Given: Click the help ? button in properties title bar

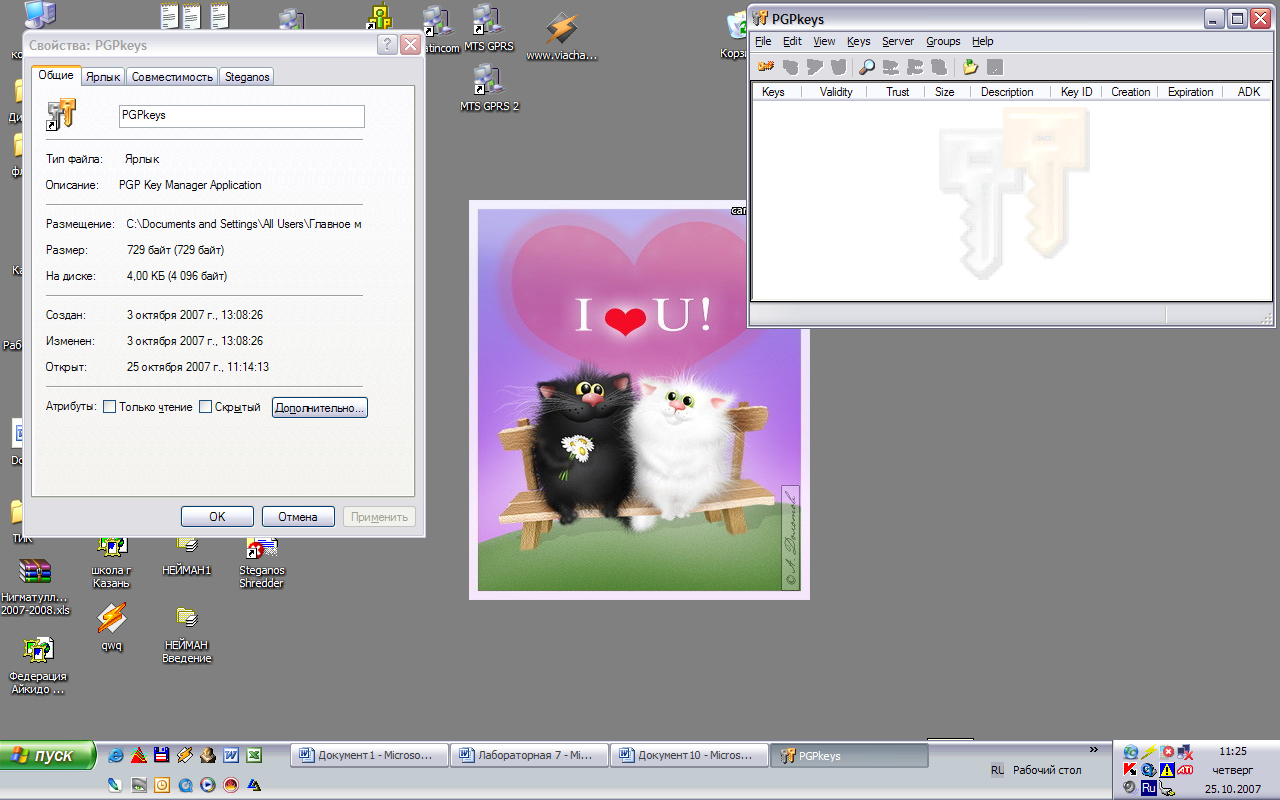Looking at the screenshot, I should [x=387, y=45].
